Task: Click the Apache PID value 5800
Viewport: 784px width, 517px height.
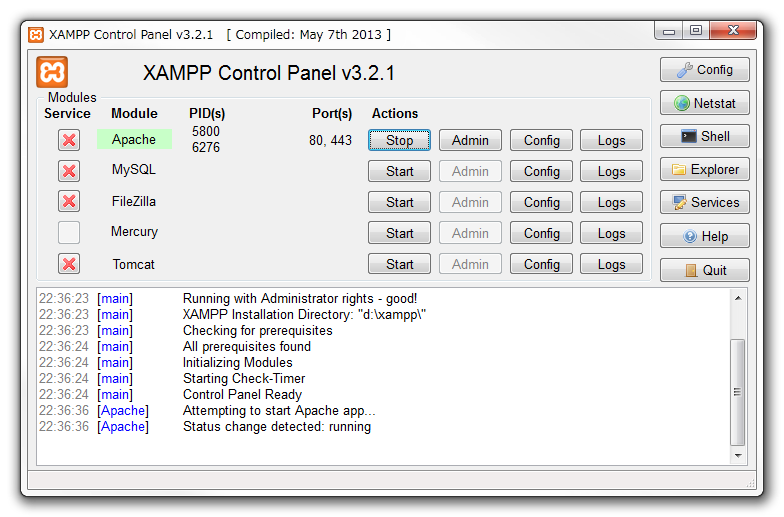Action: (x=206, y=131)
